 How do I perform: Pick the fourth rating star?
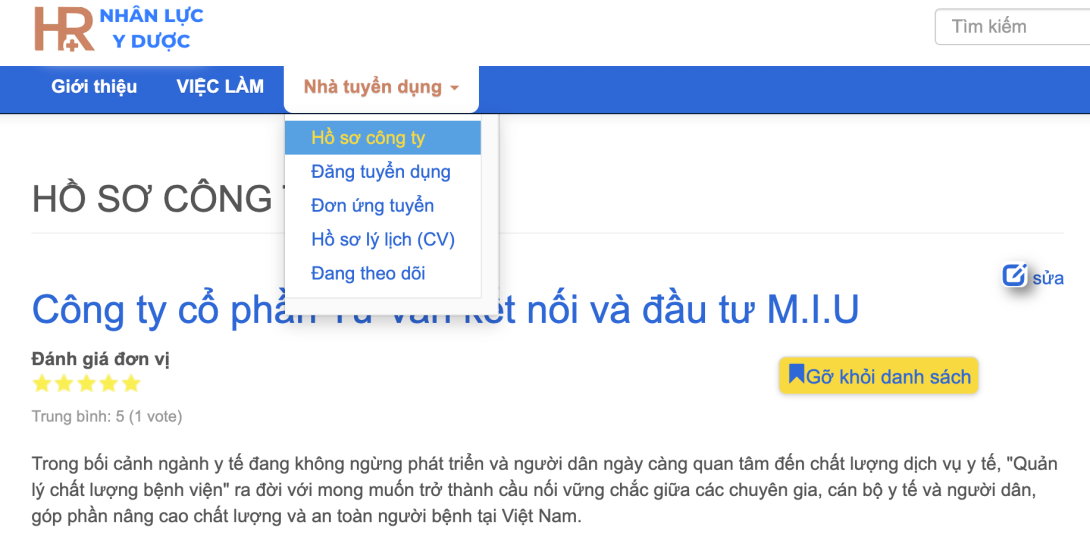[109, 384]
